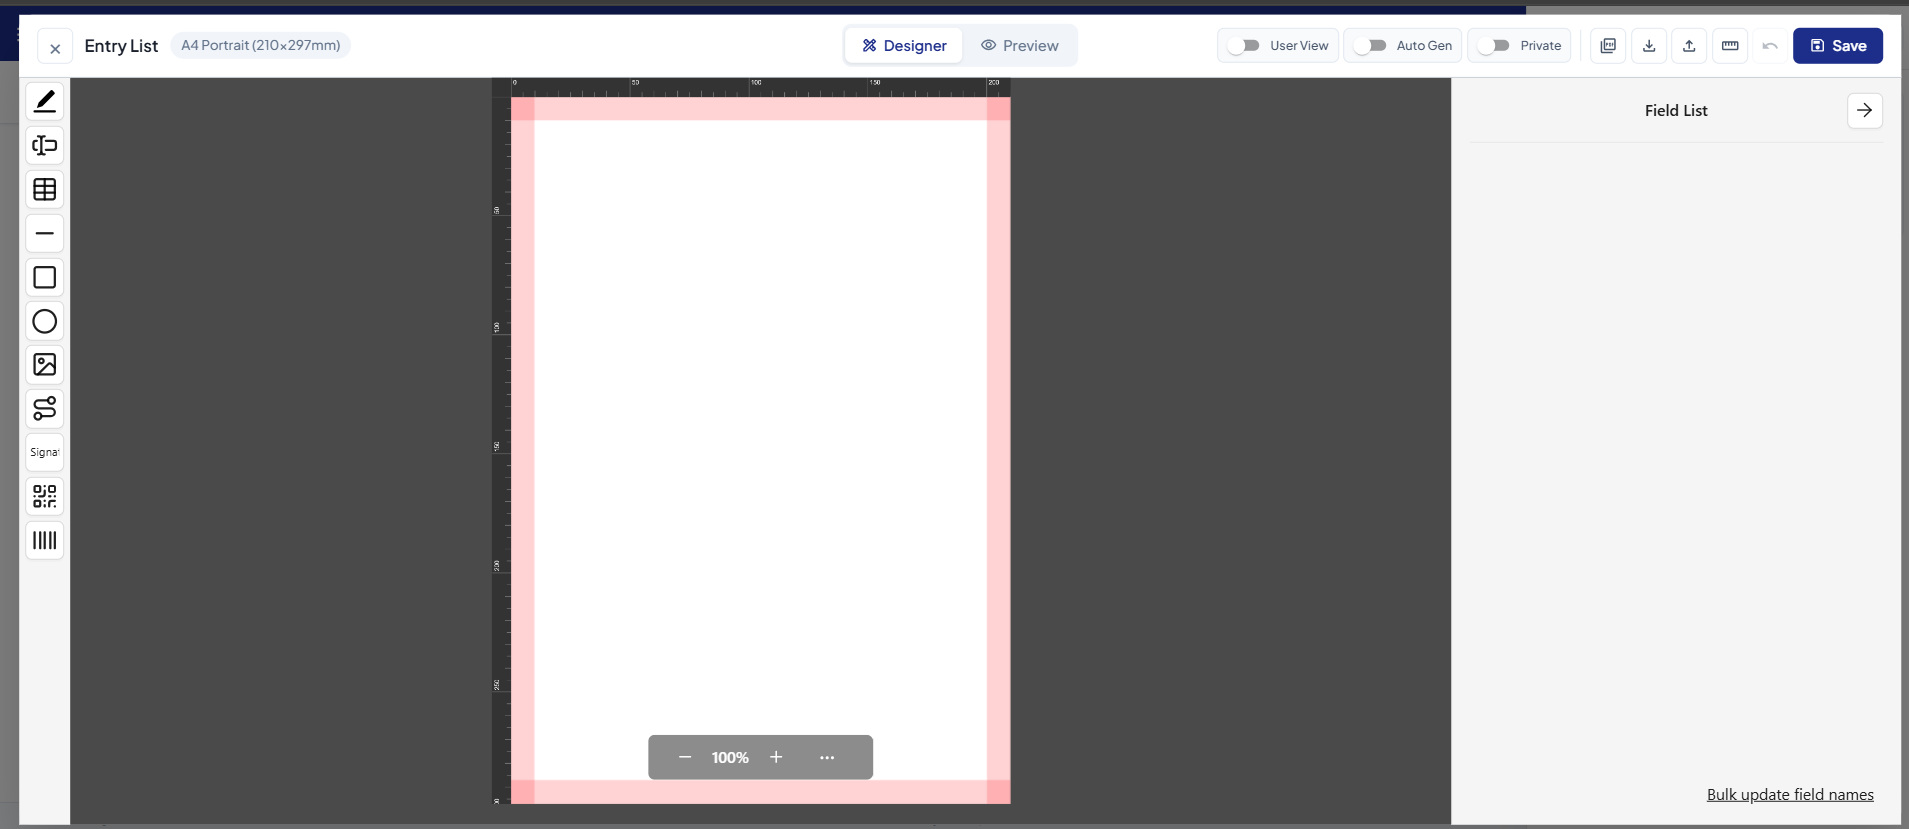The width and height of the screenshot is (1909, 829).
Task: Select the ellipse shape tool
Action: 45,321
